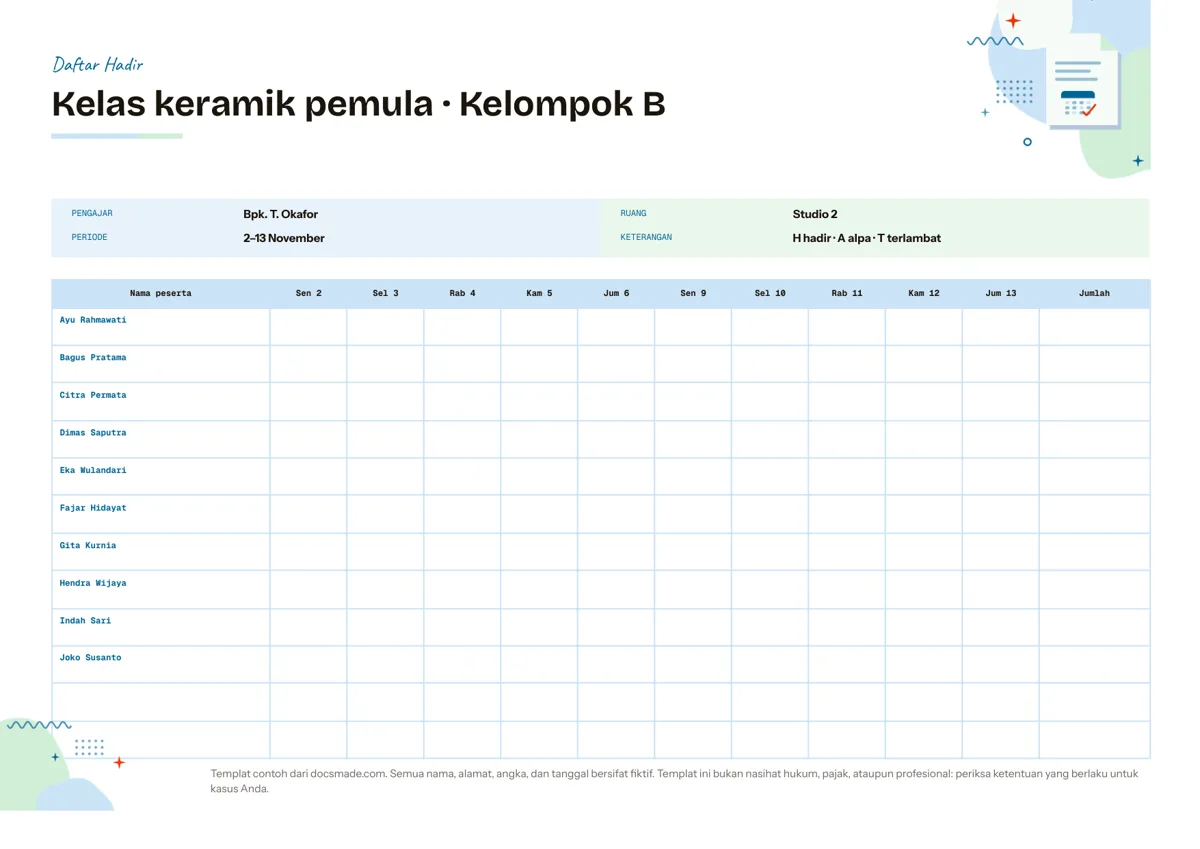This screenshot has width=1200, height=849.
Task: Click the 'Nama peserta' column header
Action: (x=161, y=294)
